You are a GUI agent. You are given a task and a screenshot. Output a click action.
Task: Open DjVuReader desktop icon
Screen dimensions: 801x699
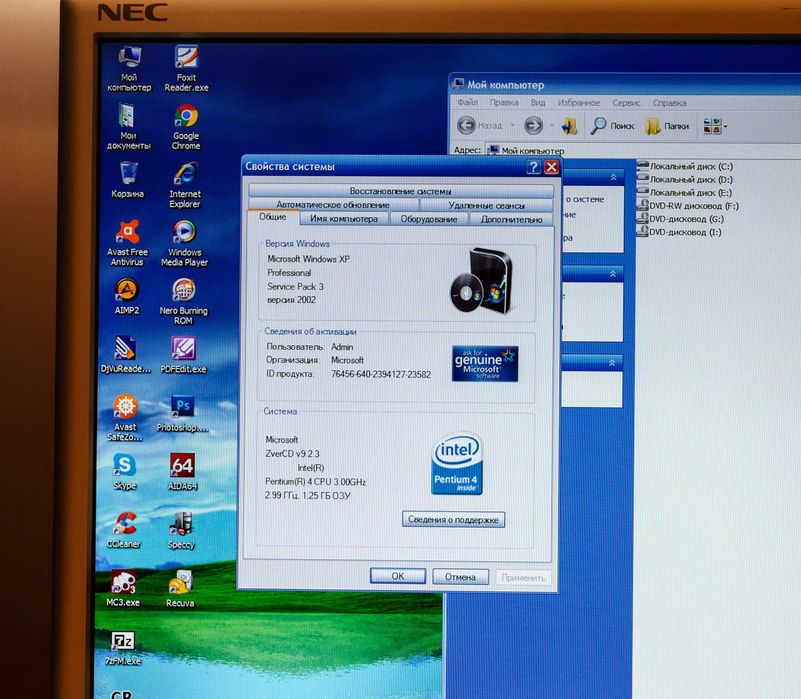(x=126, y=355)
